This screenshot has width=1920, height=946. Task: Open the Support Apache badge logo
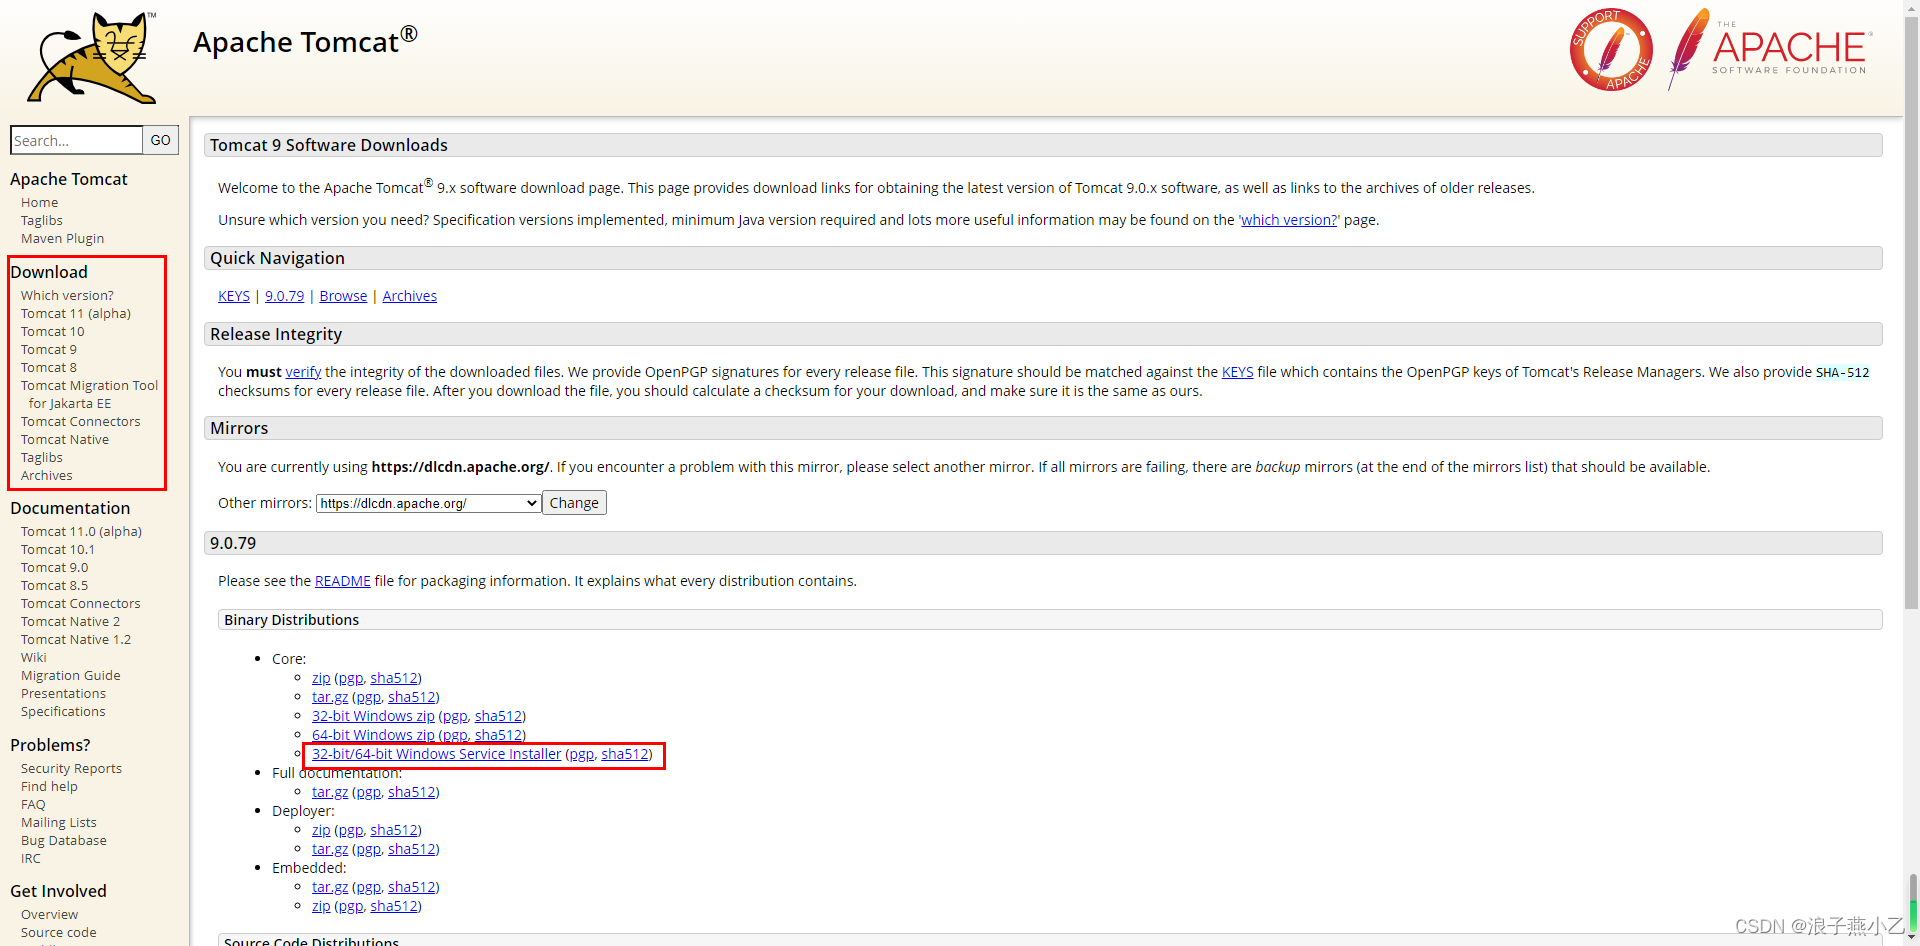pyautogui.click(x=1610, y=50)
